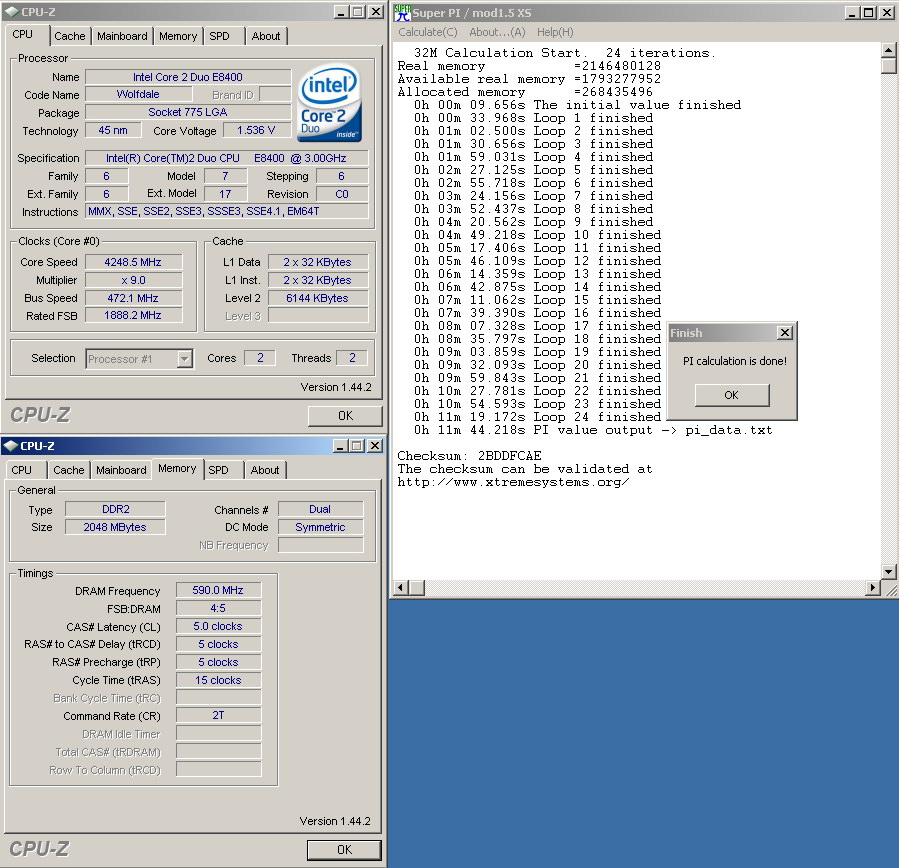Click the Instructions field listing MMX, SSE
The image size is (899, 868).
tap(226, 211)
